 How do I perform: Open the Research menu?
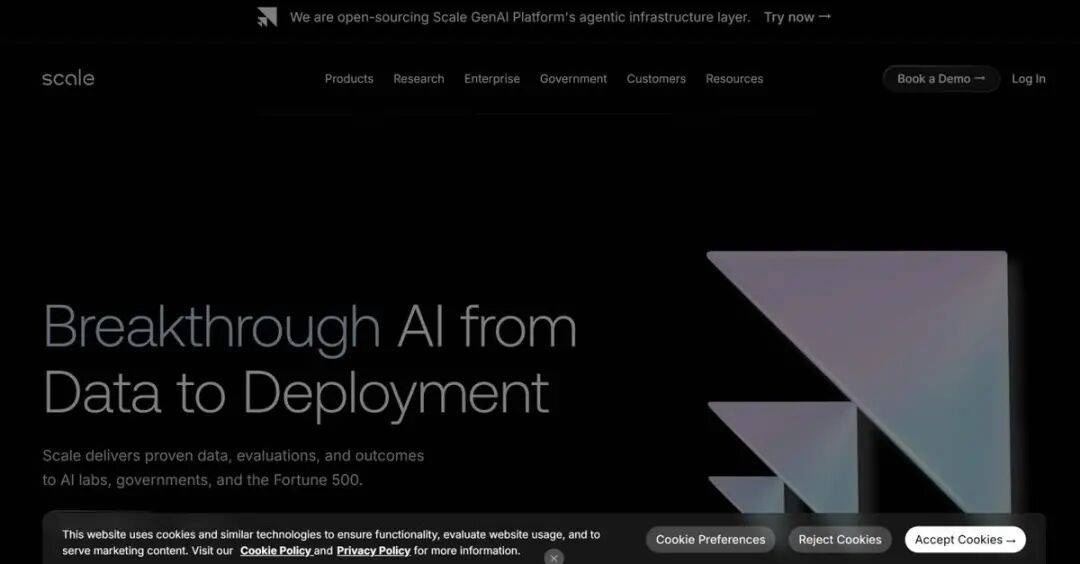(418, 79)
